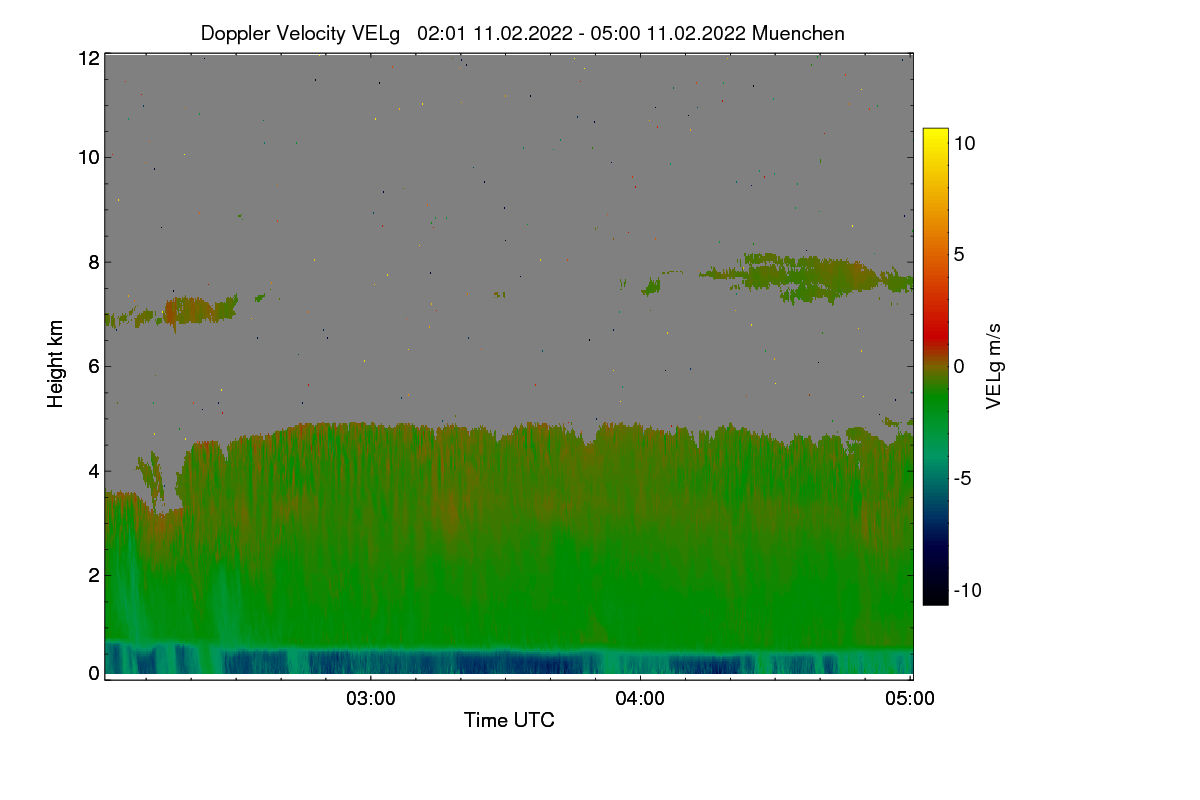Click the plot title 'Doppler Velocity VELg'
The width and height of the screenshot is (1200, 800).
300,33
